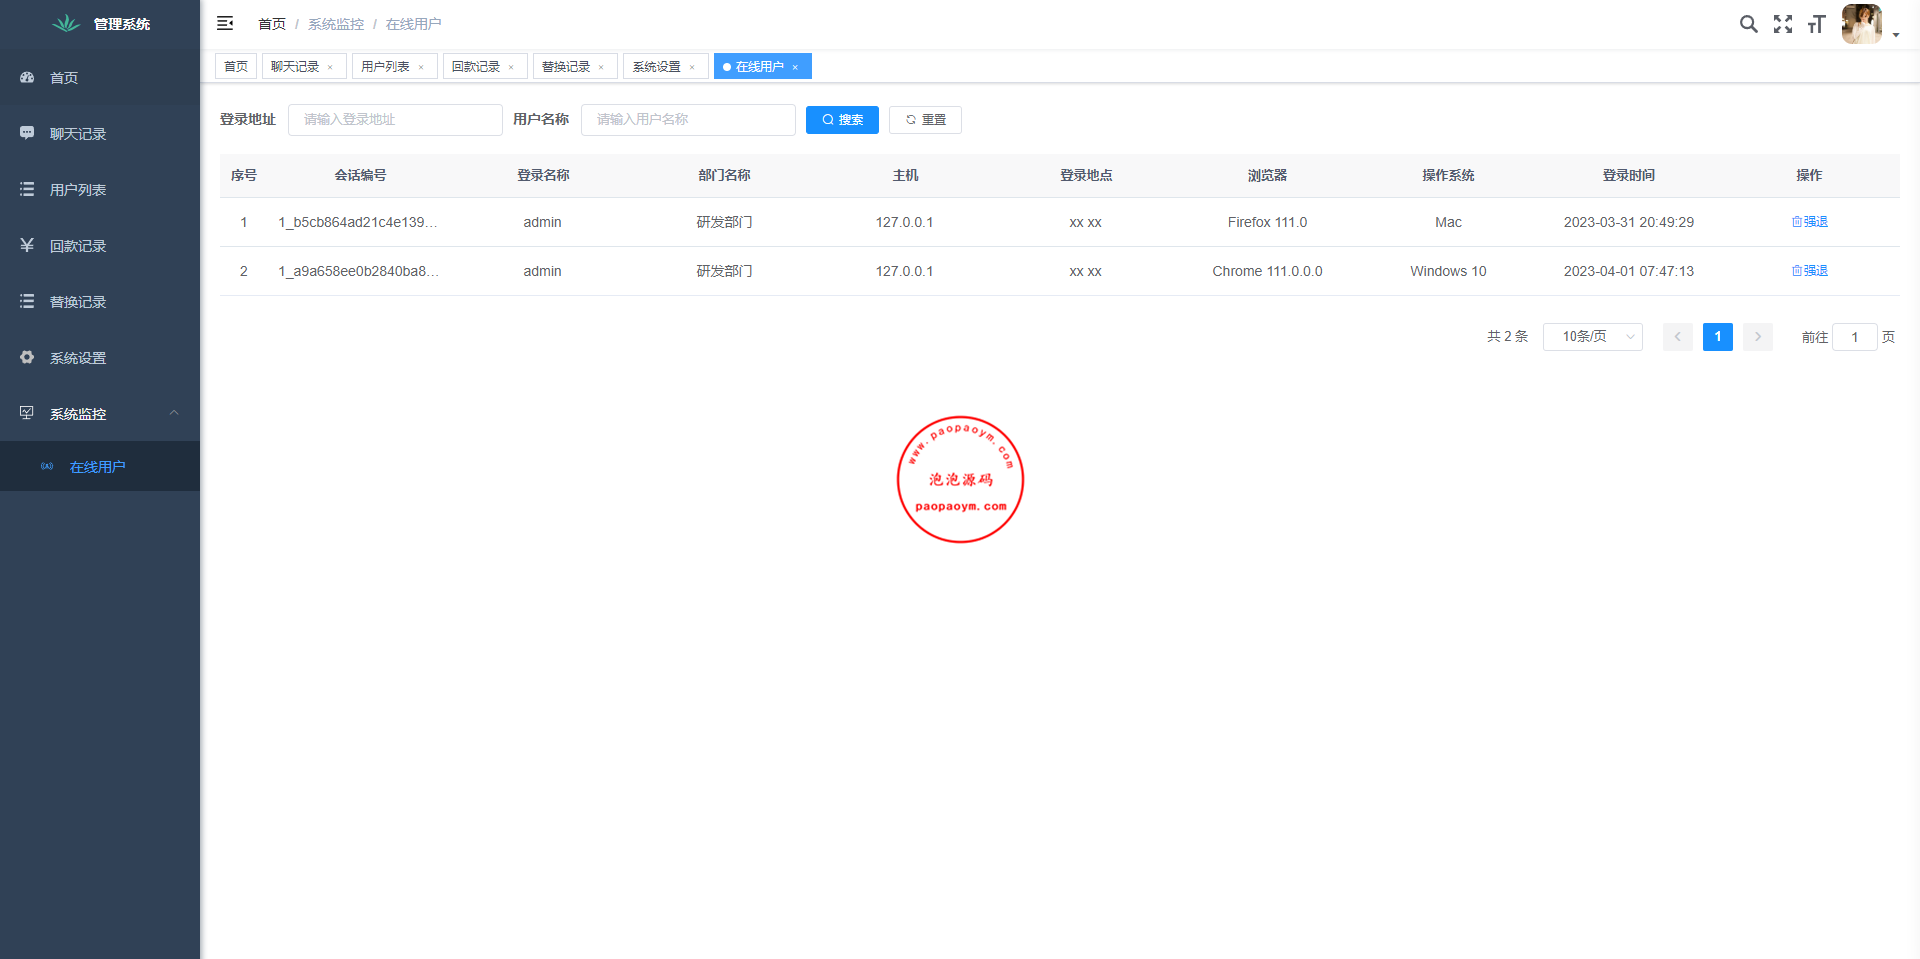The image size is (1920, 959).
Task: Open avatar dropdown caret menu
Action: [x=1895, y=35]
